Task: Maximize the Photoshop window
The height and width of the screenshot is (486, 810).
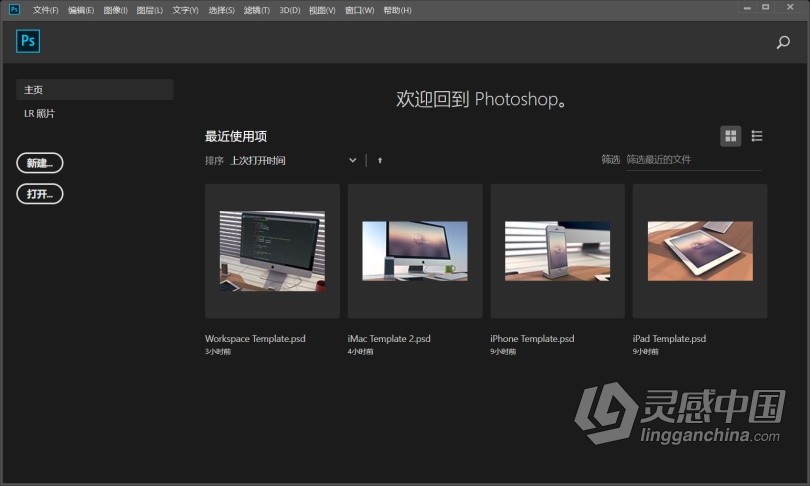Action: point(766,7)
